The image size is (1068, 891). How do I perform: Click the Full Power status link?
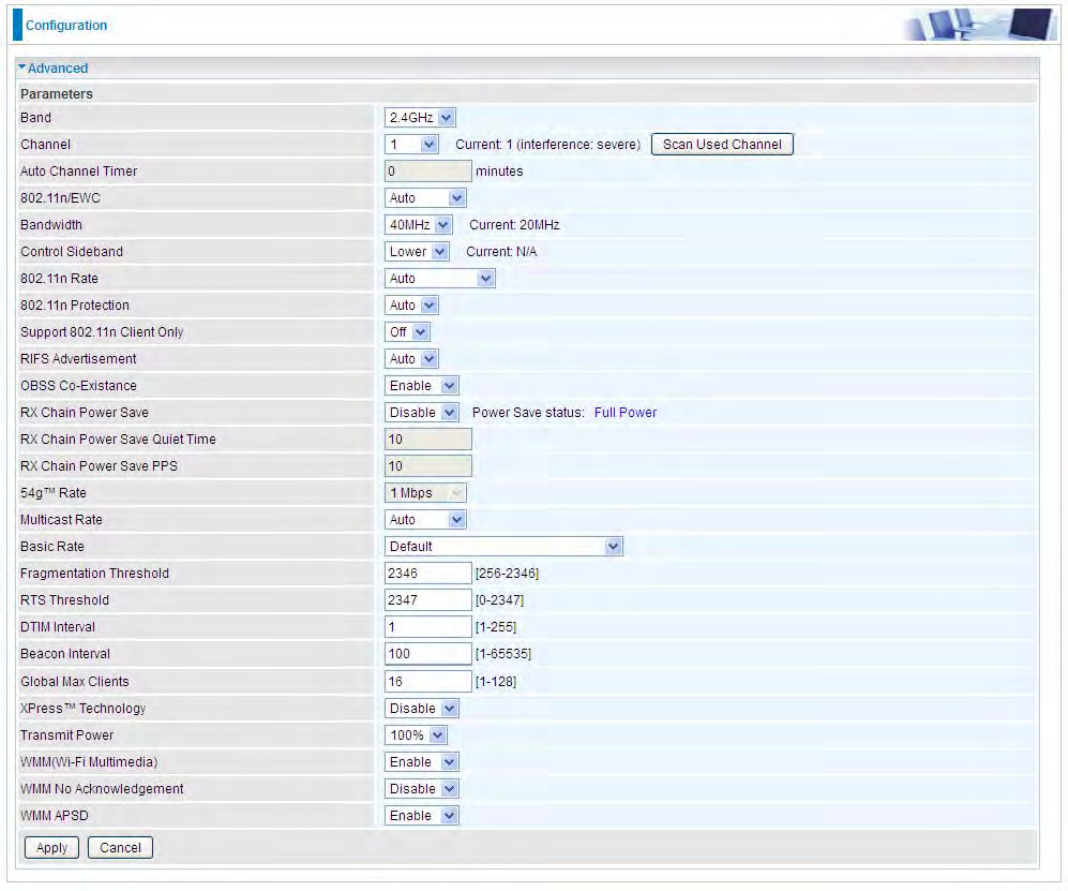[625, 413]
